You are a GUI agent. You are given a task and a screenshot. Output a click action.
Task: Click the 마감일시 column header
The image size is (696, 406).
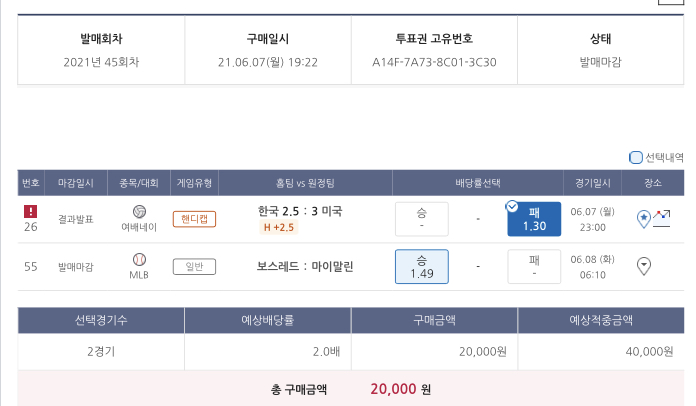[75, 183]
